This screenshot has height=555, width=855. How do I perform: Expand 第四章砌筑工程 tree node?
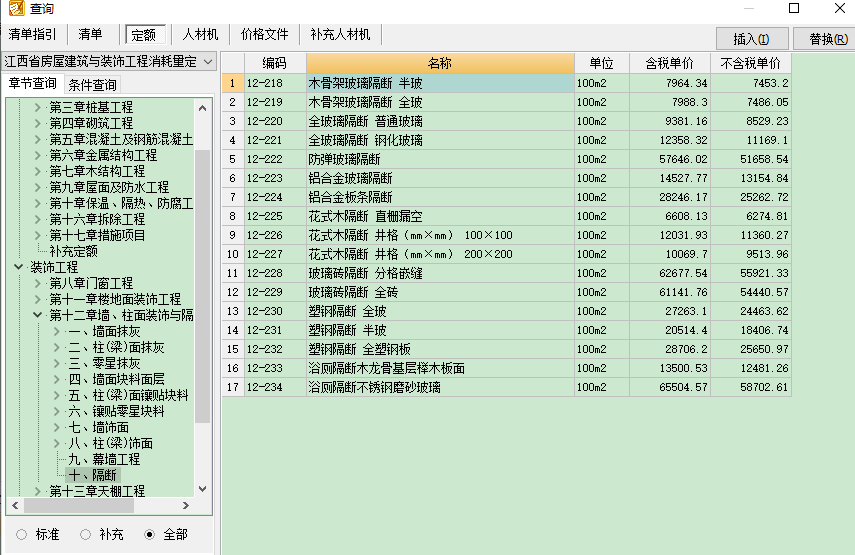point(38,123)
